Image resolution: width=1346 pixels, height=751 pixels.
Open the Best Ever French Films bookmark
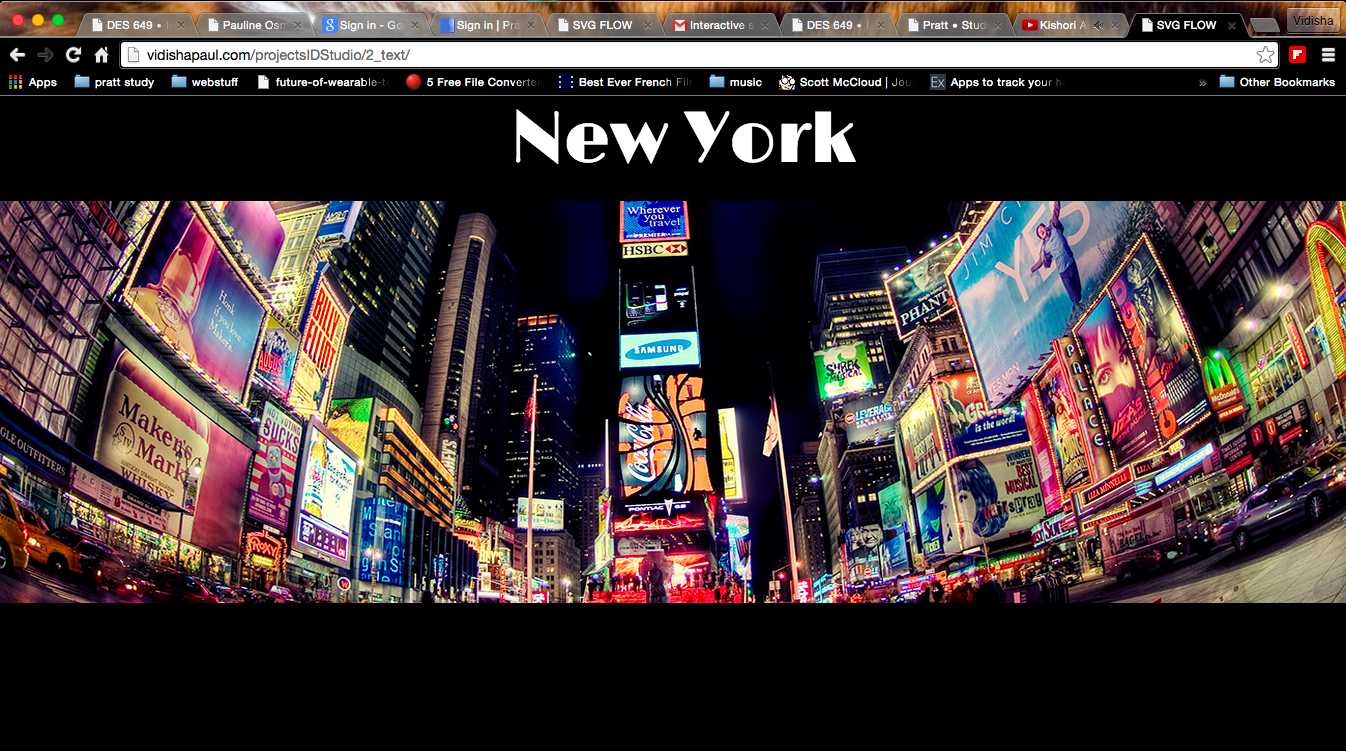(x=624, y=82)
